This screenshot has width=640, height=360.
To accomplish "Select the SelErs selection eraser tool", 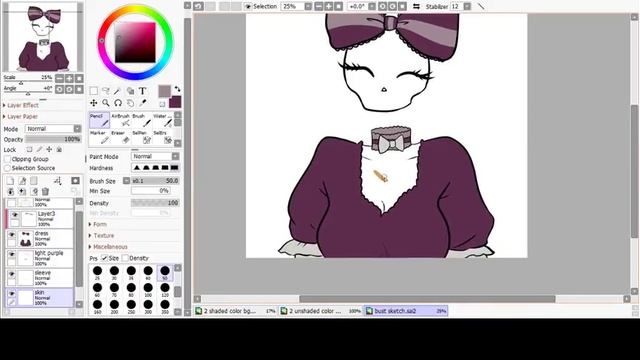I will tap(163, 137).
